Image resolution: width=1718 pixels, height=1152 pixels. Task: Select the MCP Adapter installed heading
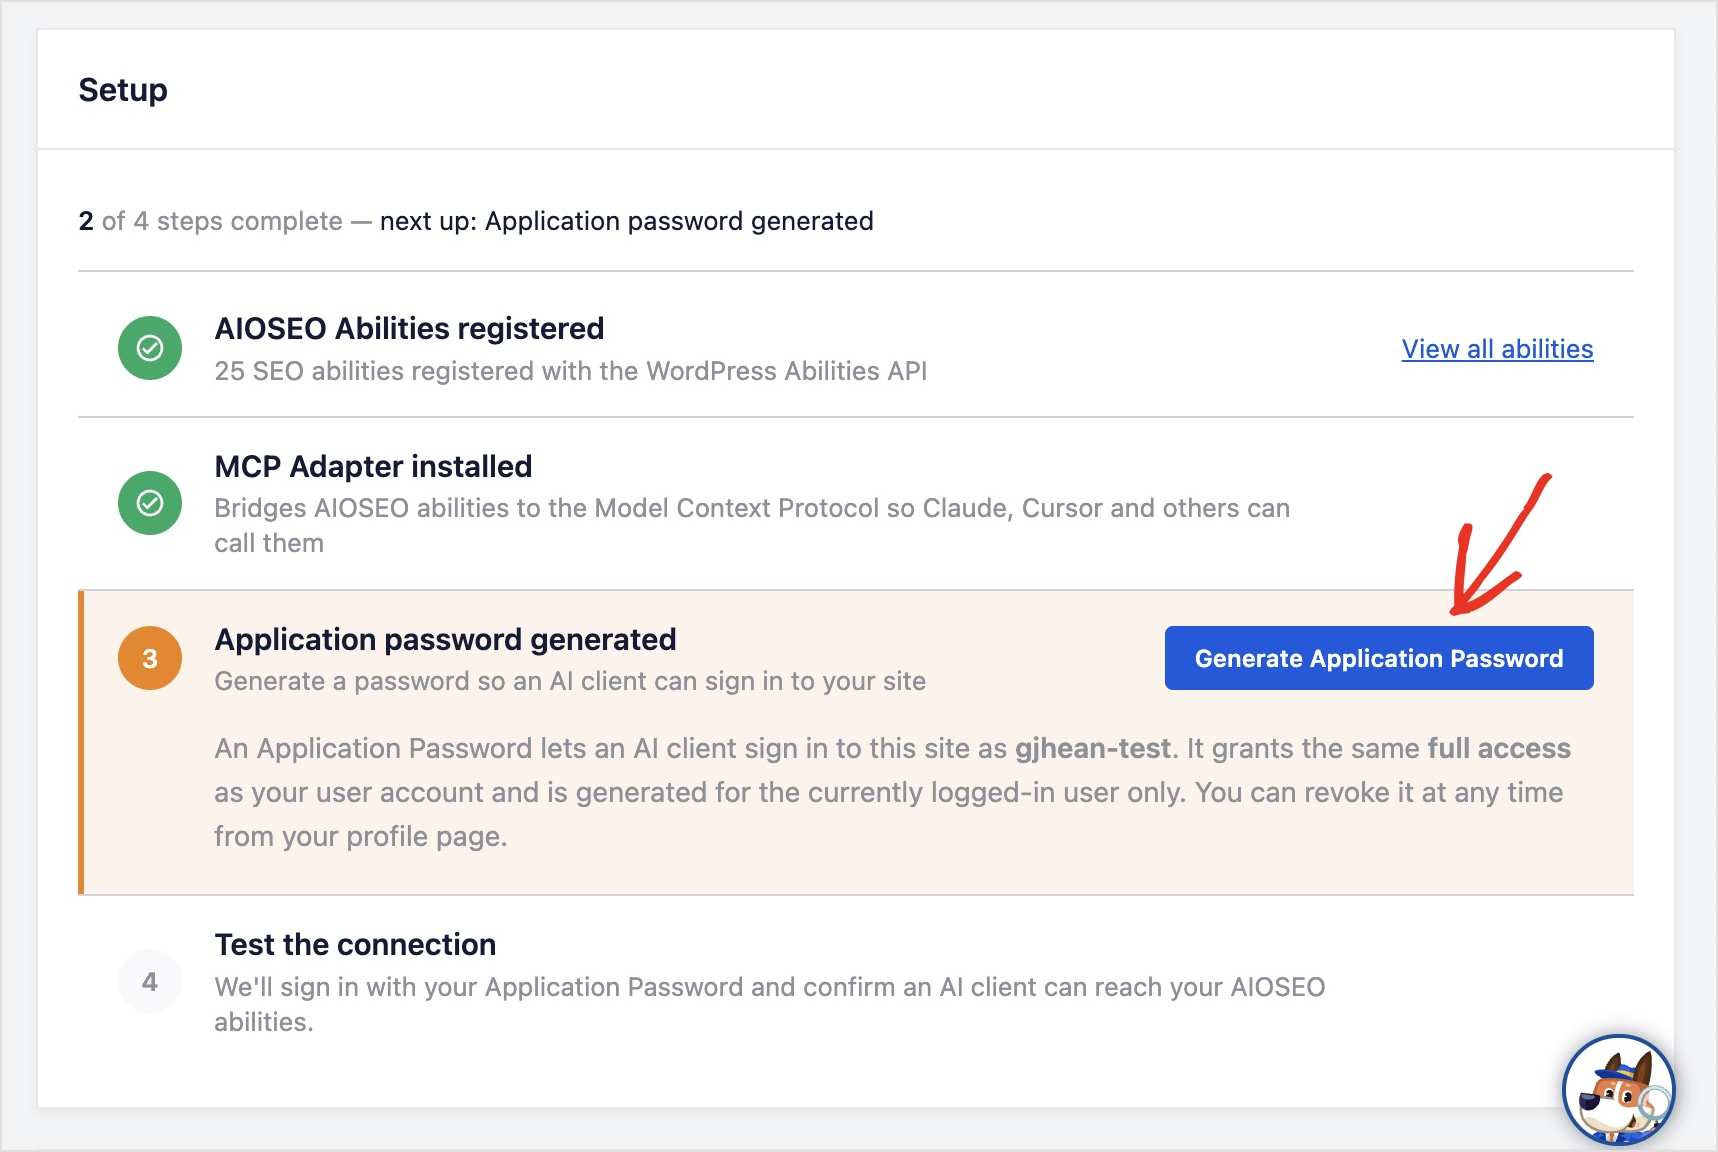click(x=373, y=466)
